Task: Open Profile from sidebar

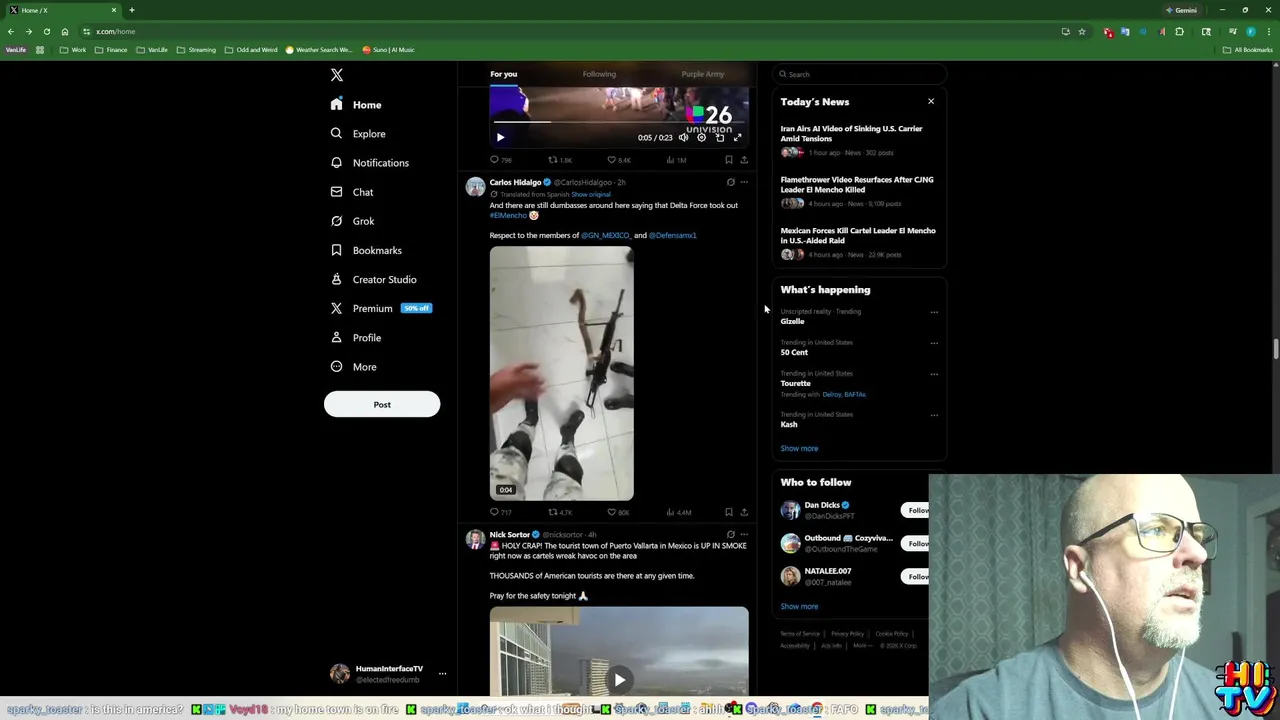Action: (x=356, y=338)
